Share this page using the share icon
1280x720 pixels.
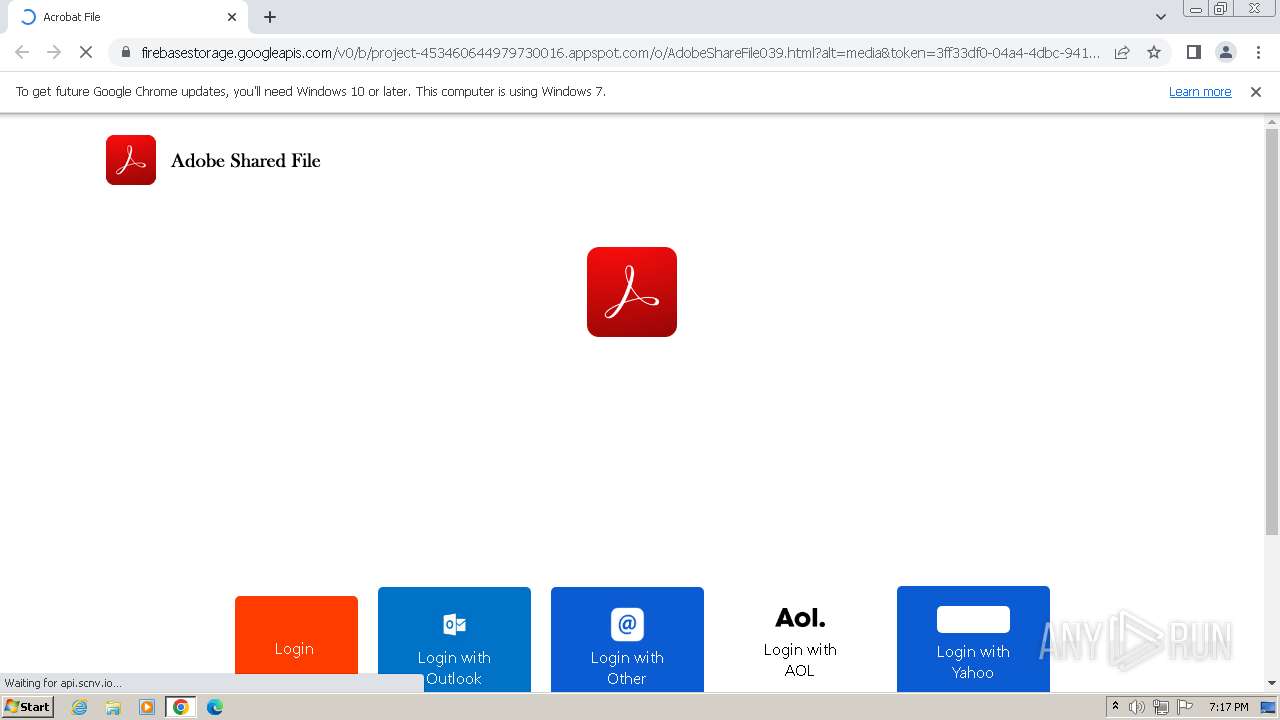1122,52
